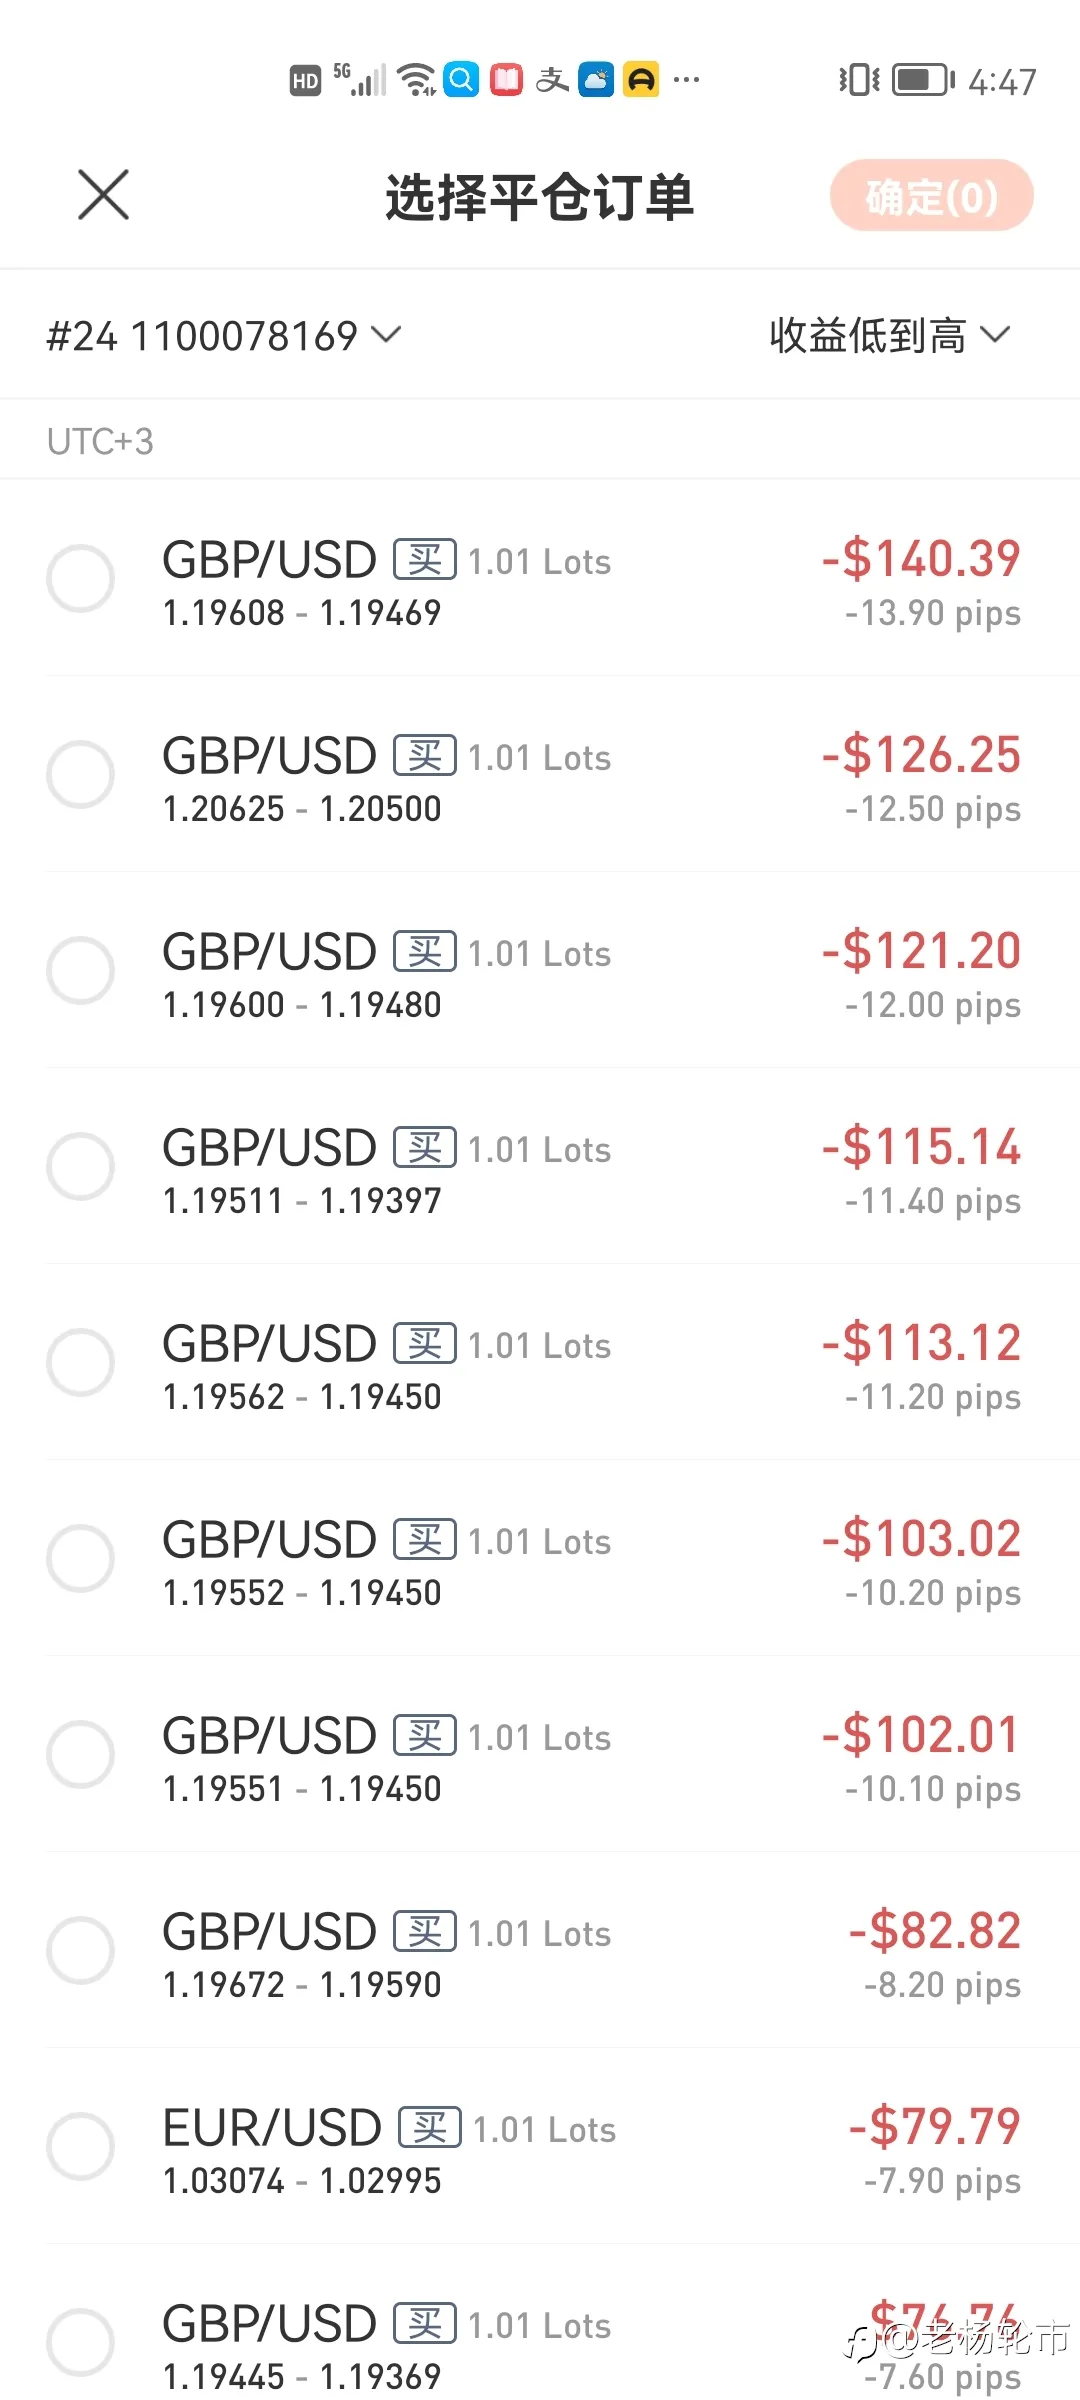Image resolution: width=1080 pixels, height=2400 pixels.
Task: Tap the battery icon in the status bar
Action: (922, 80)
